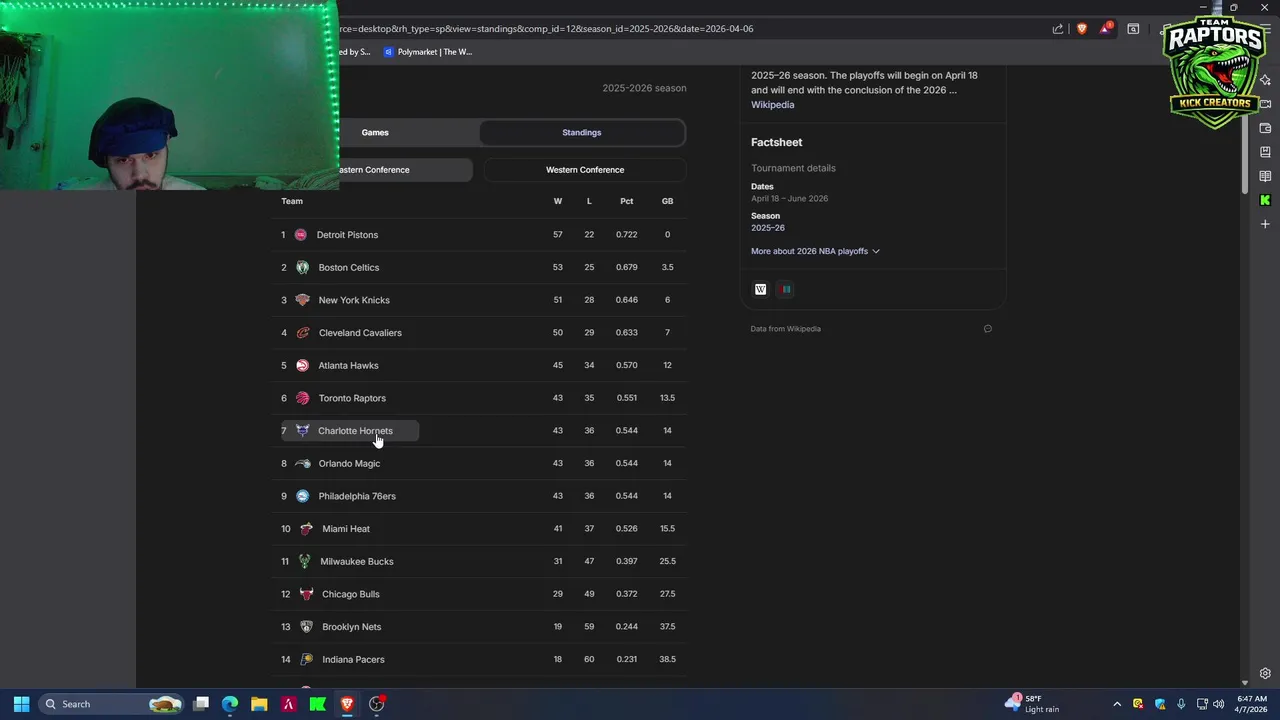
Task: Open the Charlotte Hornets team row
Action: (348, 431)
